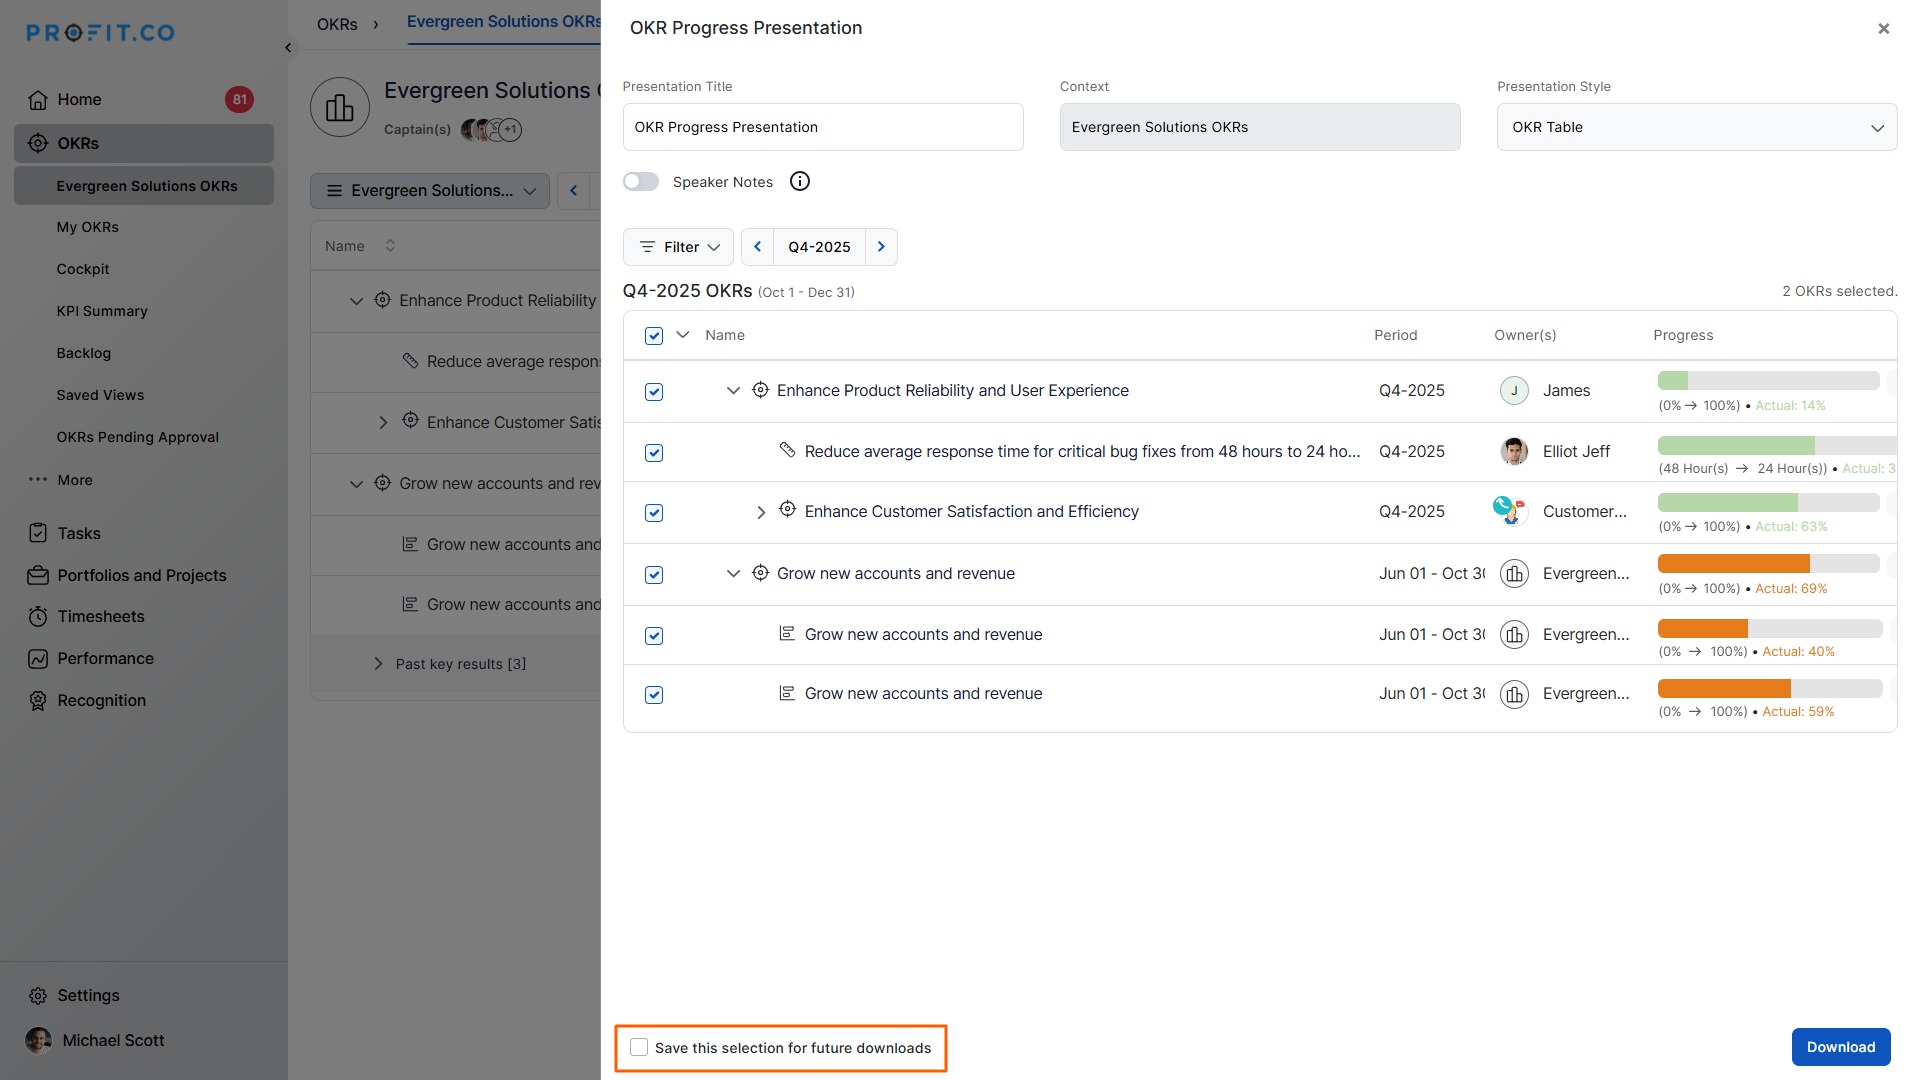
Task: Go to next quarter arrow
Action: tap(881, 247)
